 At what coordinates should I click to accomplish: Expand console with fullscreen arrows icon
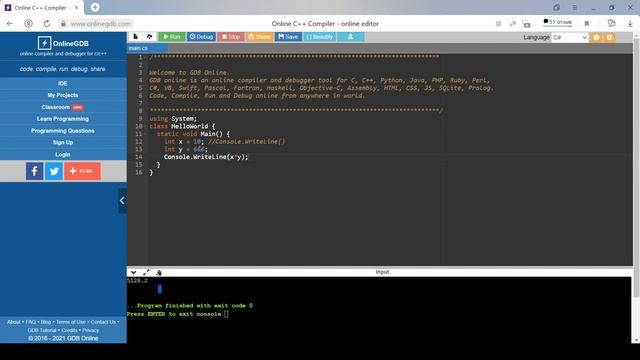pyautogui.click(x=146, y=272)
